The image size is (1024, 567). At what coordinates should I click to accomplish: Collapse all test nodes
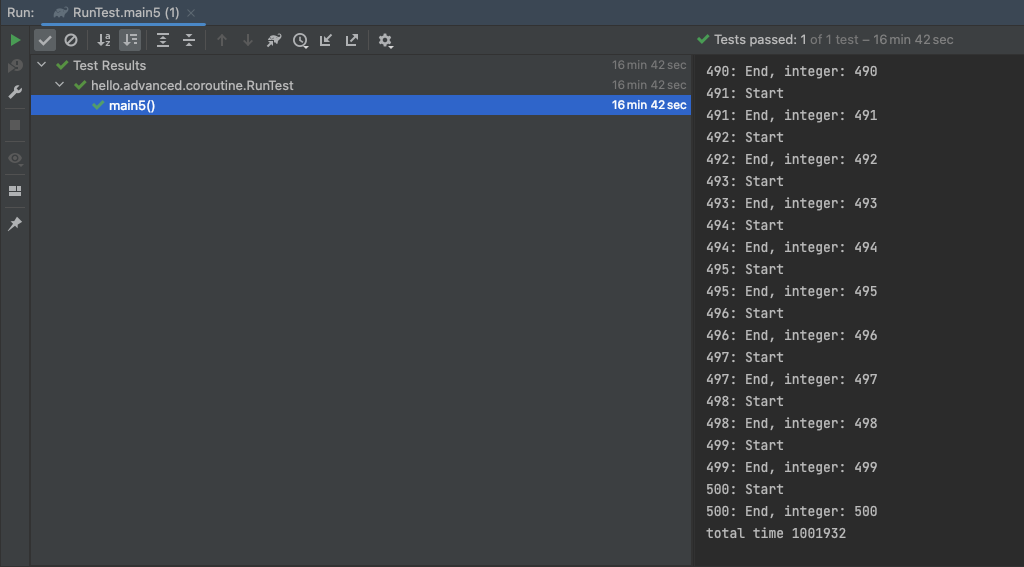coord(189,40)
